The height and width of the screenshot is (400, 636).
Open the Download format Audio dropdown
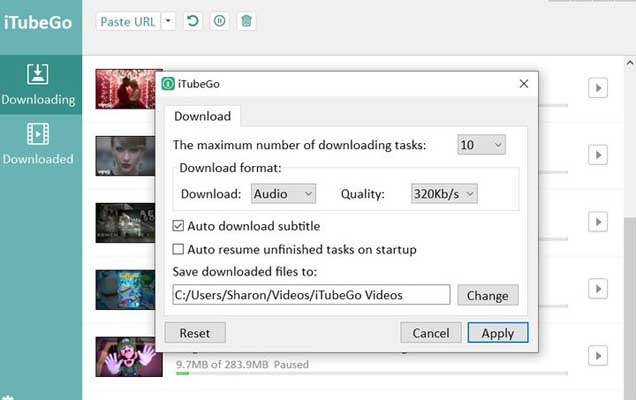click(x=283, y=194)
